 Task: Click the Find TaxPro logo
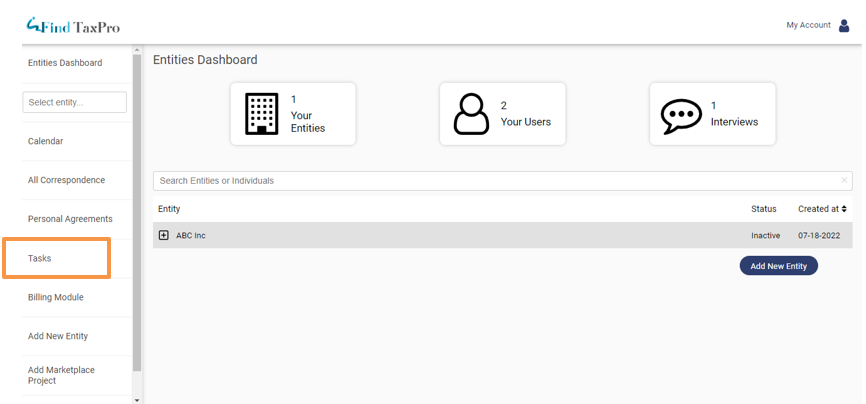[x=73, y=26]
